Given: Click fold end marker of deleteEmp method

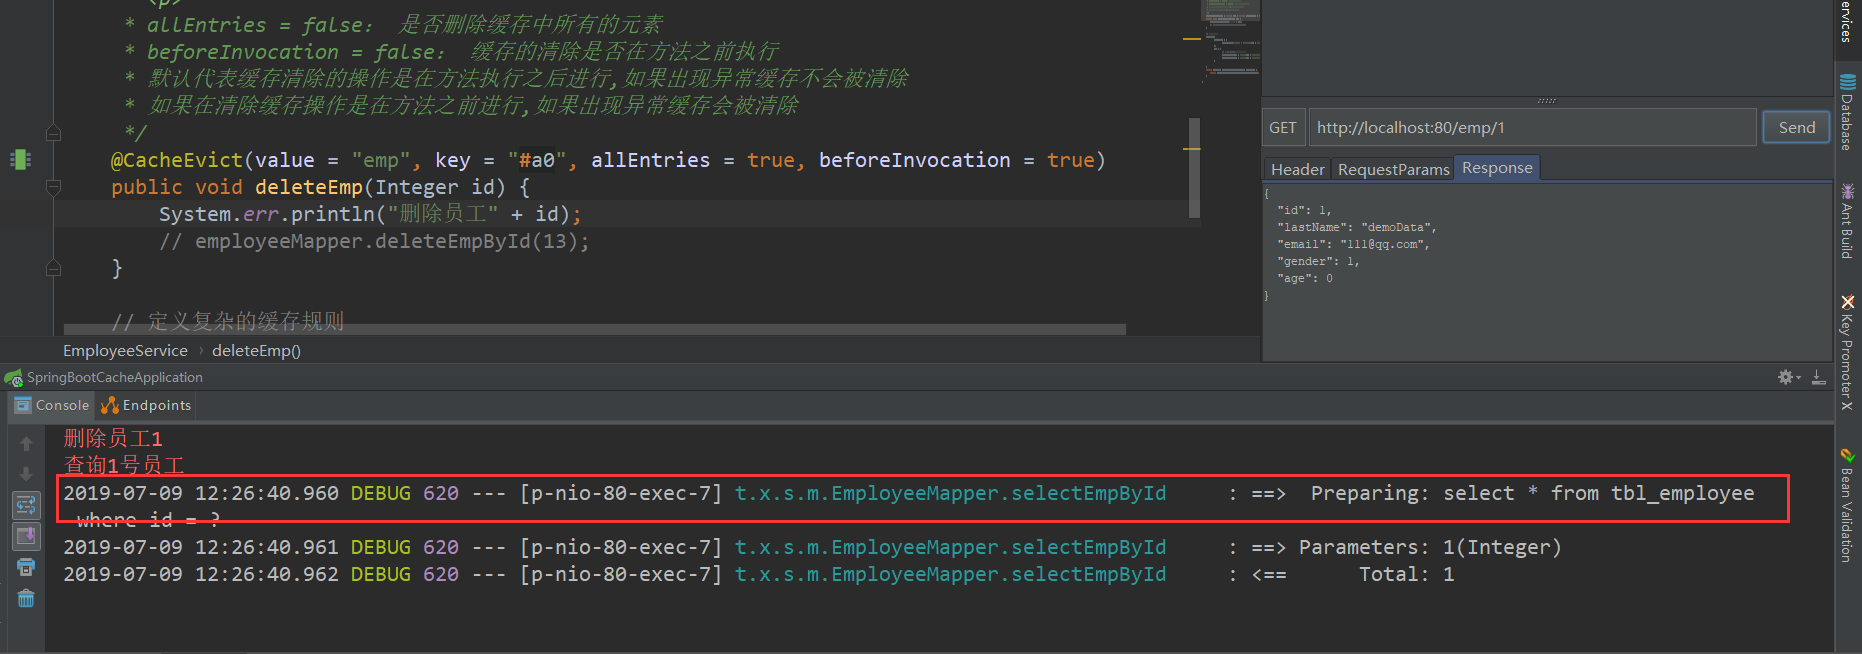Looking at the screenshot, I should 54,268.
